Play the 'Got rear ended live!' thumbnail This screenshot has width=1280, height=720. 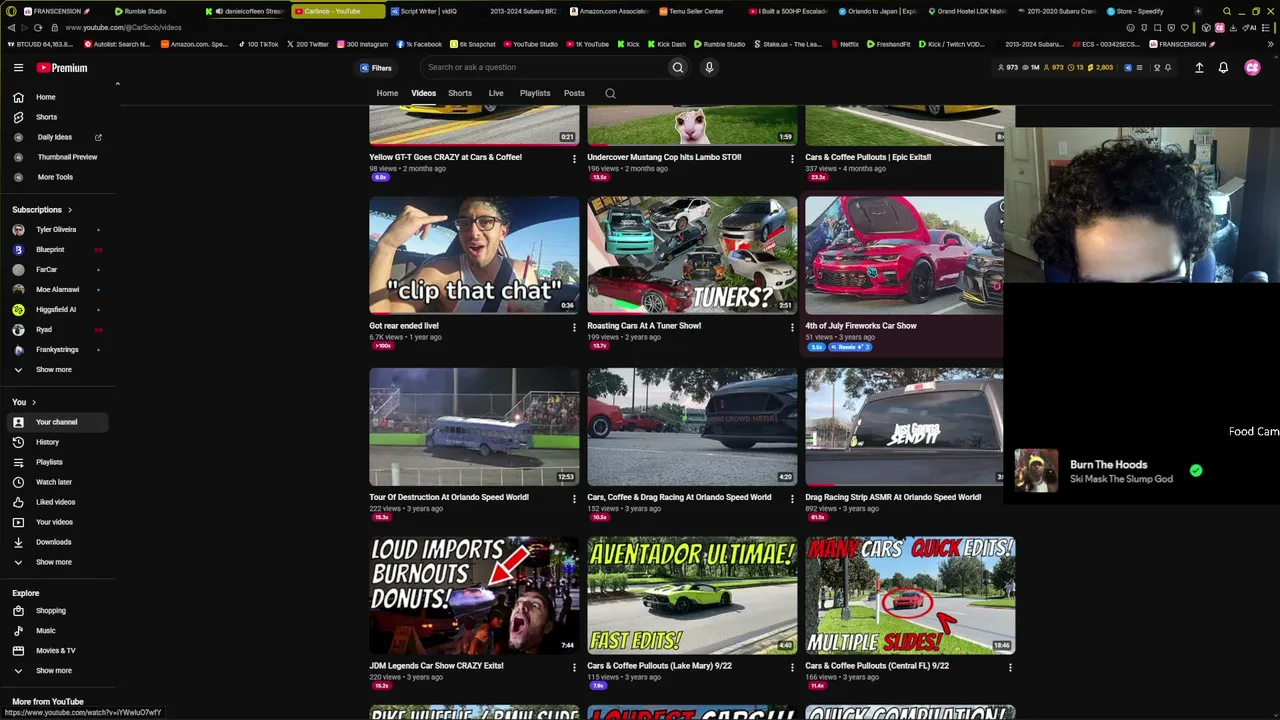[x=474, y=256]
